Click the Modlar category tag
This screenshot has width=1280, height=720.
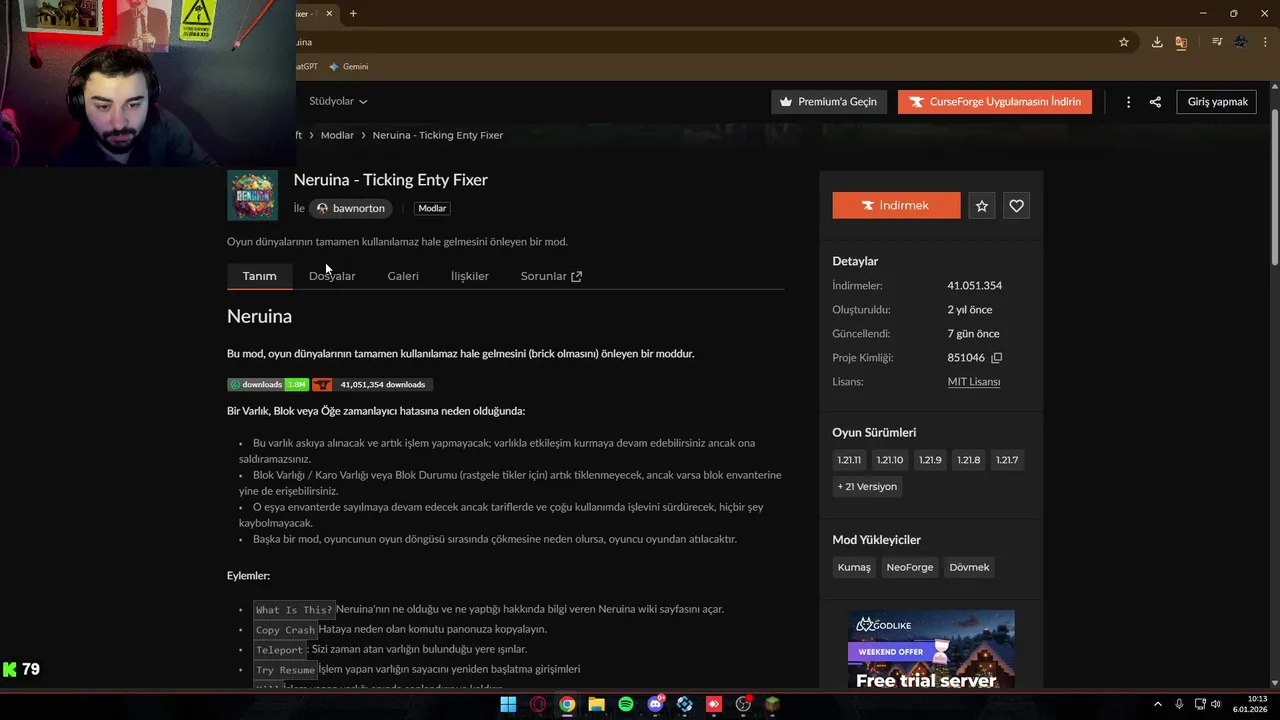click(x=432, y=208)
